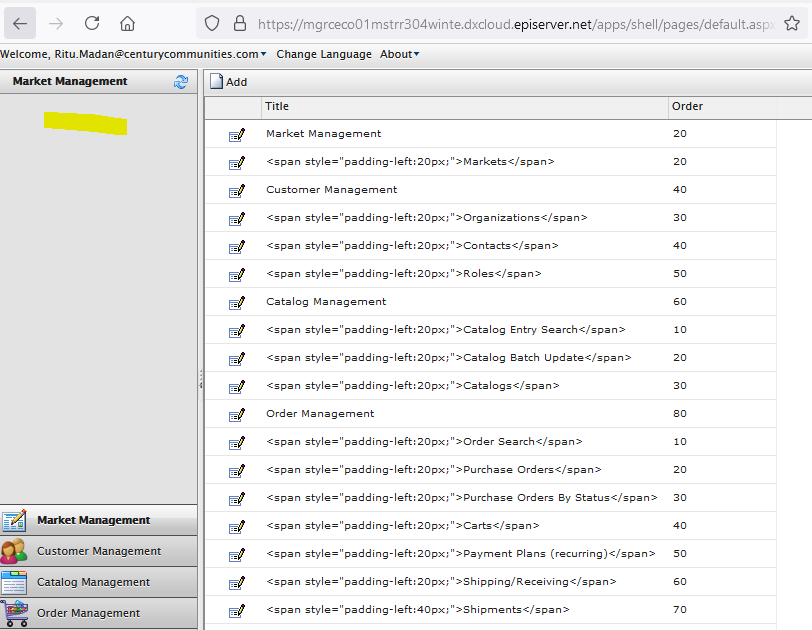Edit the Shipments row via pencil icon

tap(237, 610)
